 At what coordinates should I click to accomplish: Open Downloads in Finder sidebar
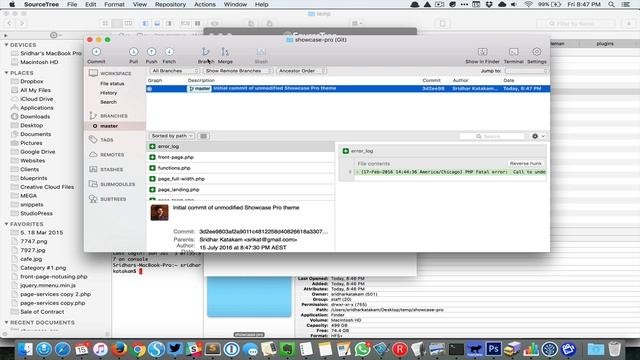(35, 117)
